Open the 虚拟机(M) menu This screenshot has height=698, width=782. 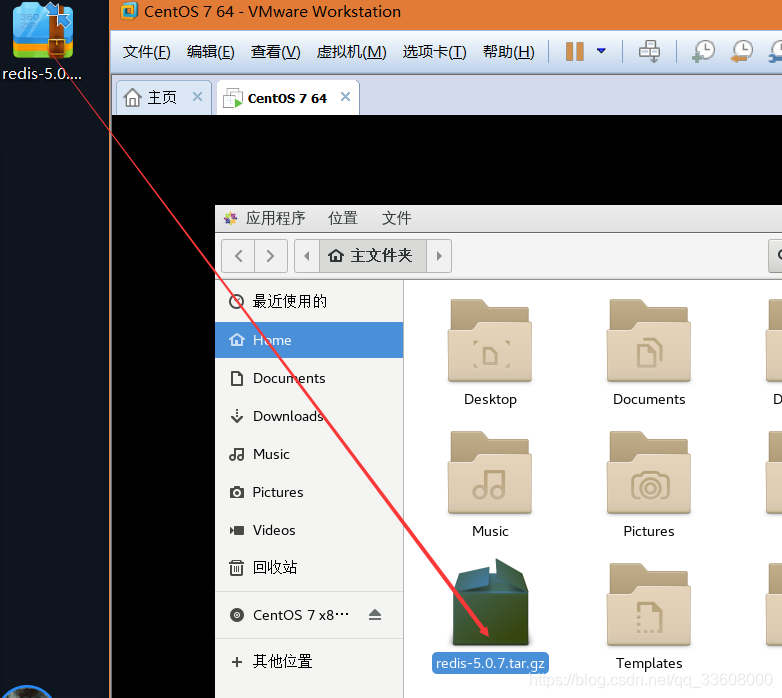point(352,52)
